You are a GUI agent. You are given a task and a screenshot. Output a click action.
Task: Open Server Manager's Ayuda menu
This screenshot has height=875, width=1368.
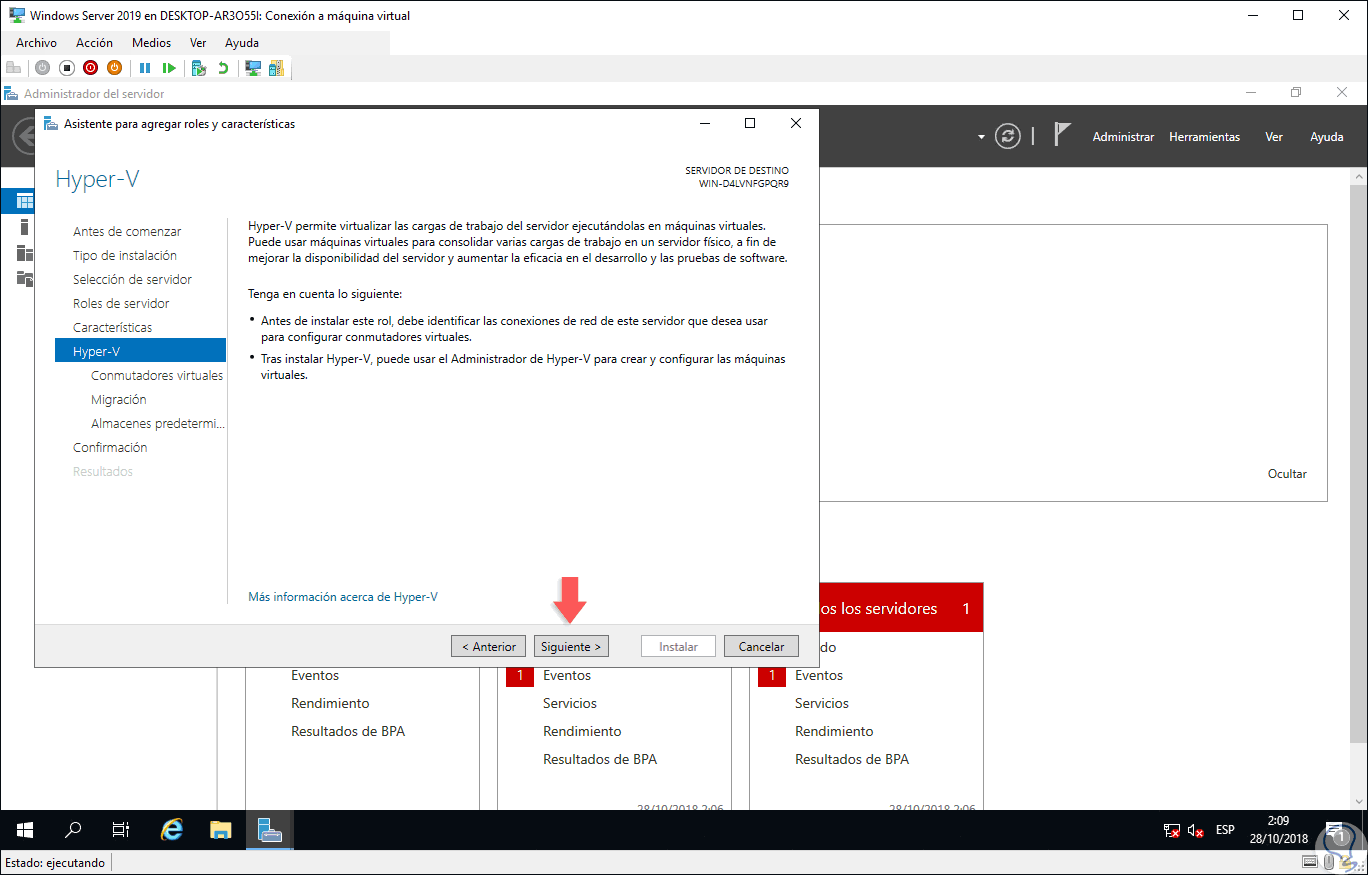pos(1327,137)
